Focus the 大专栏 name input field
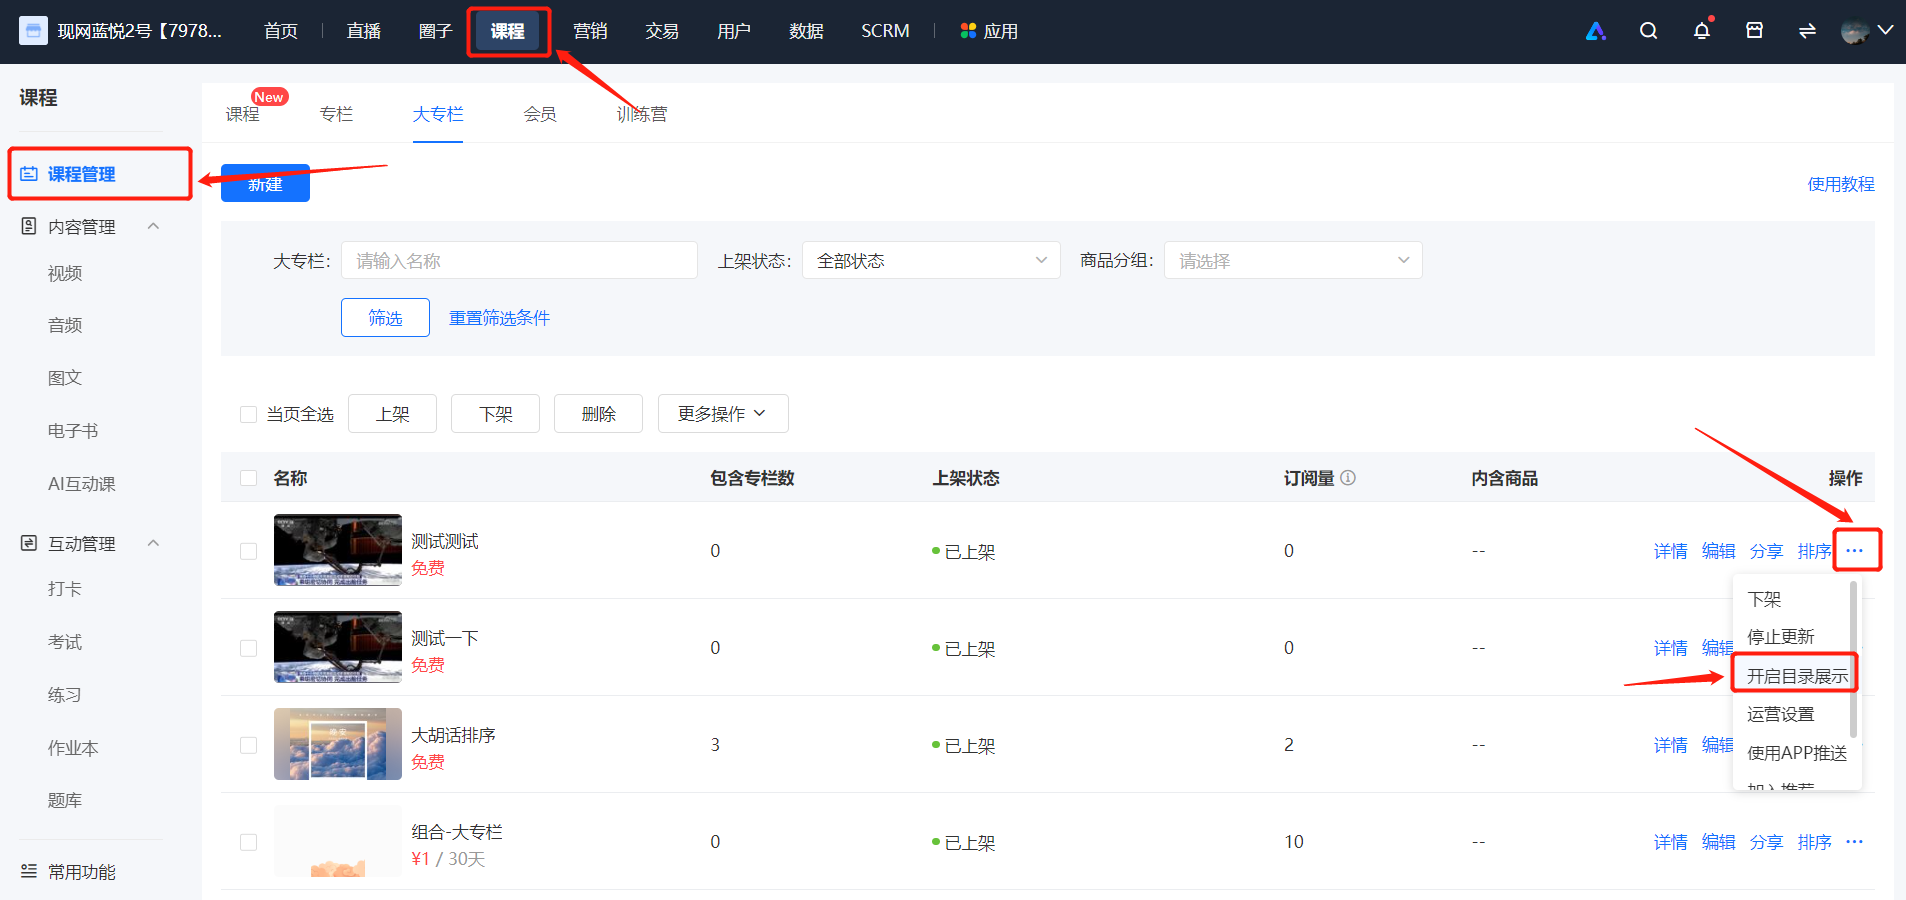 pyautogui.click(x=519, y=261)
